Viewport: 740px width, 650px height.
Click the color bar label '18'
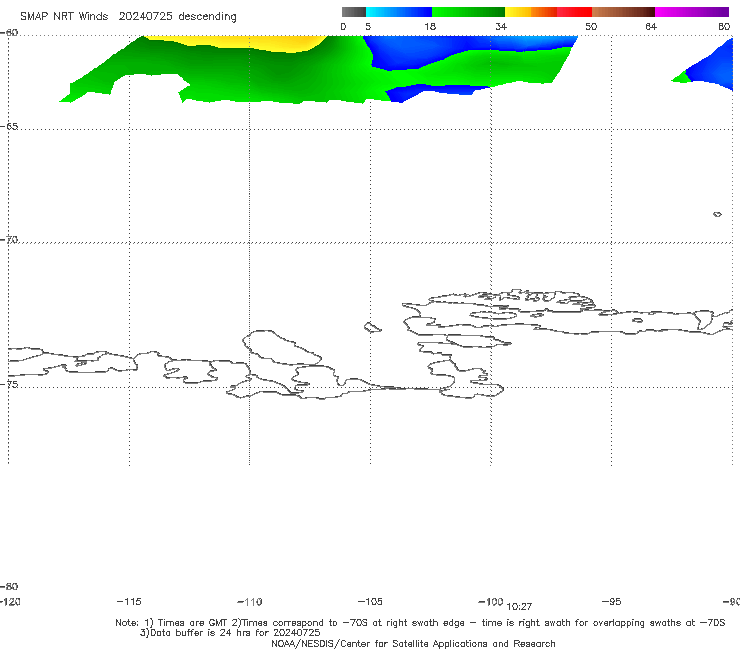click(x=430, y=26)
